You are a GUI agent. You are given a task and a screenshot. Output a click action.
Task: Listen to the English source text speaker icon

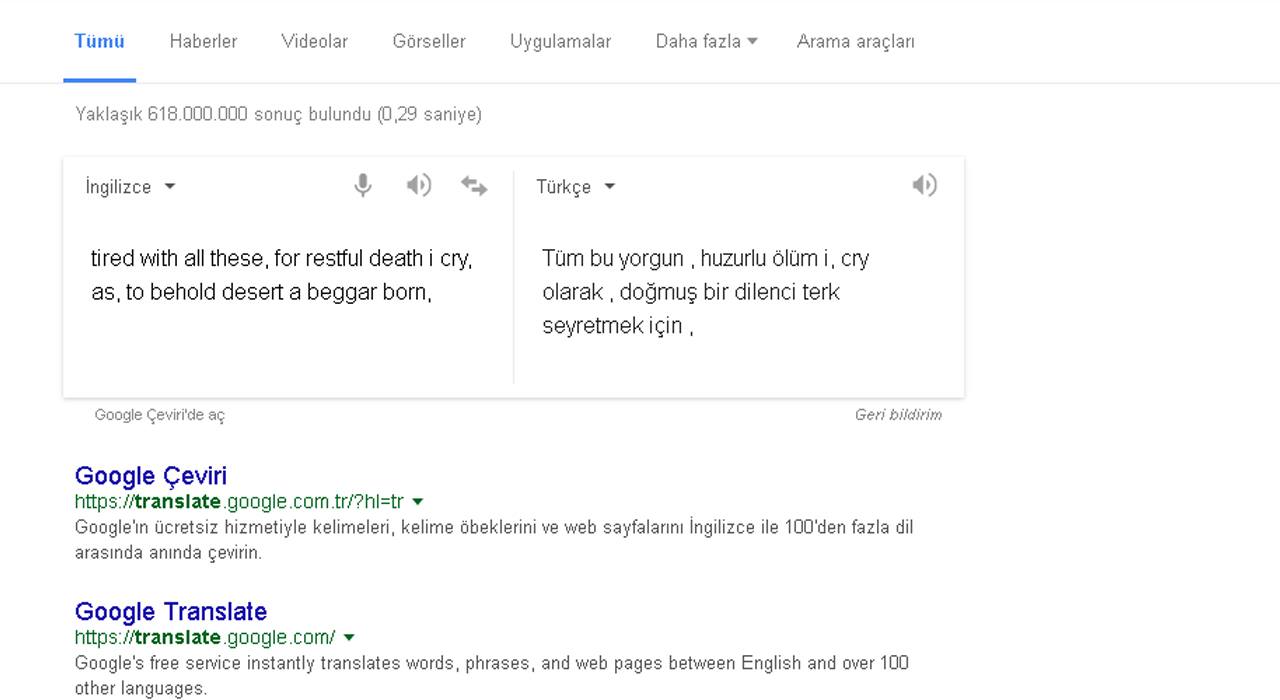[419, 185]
